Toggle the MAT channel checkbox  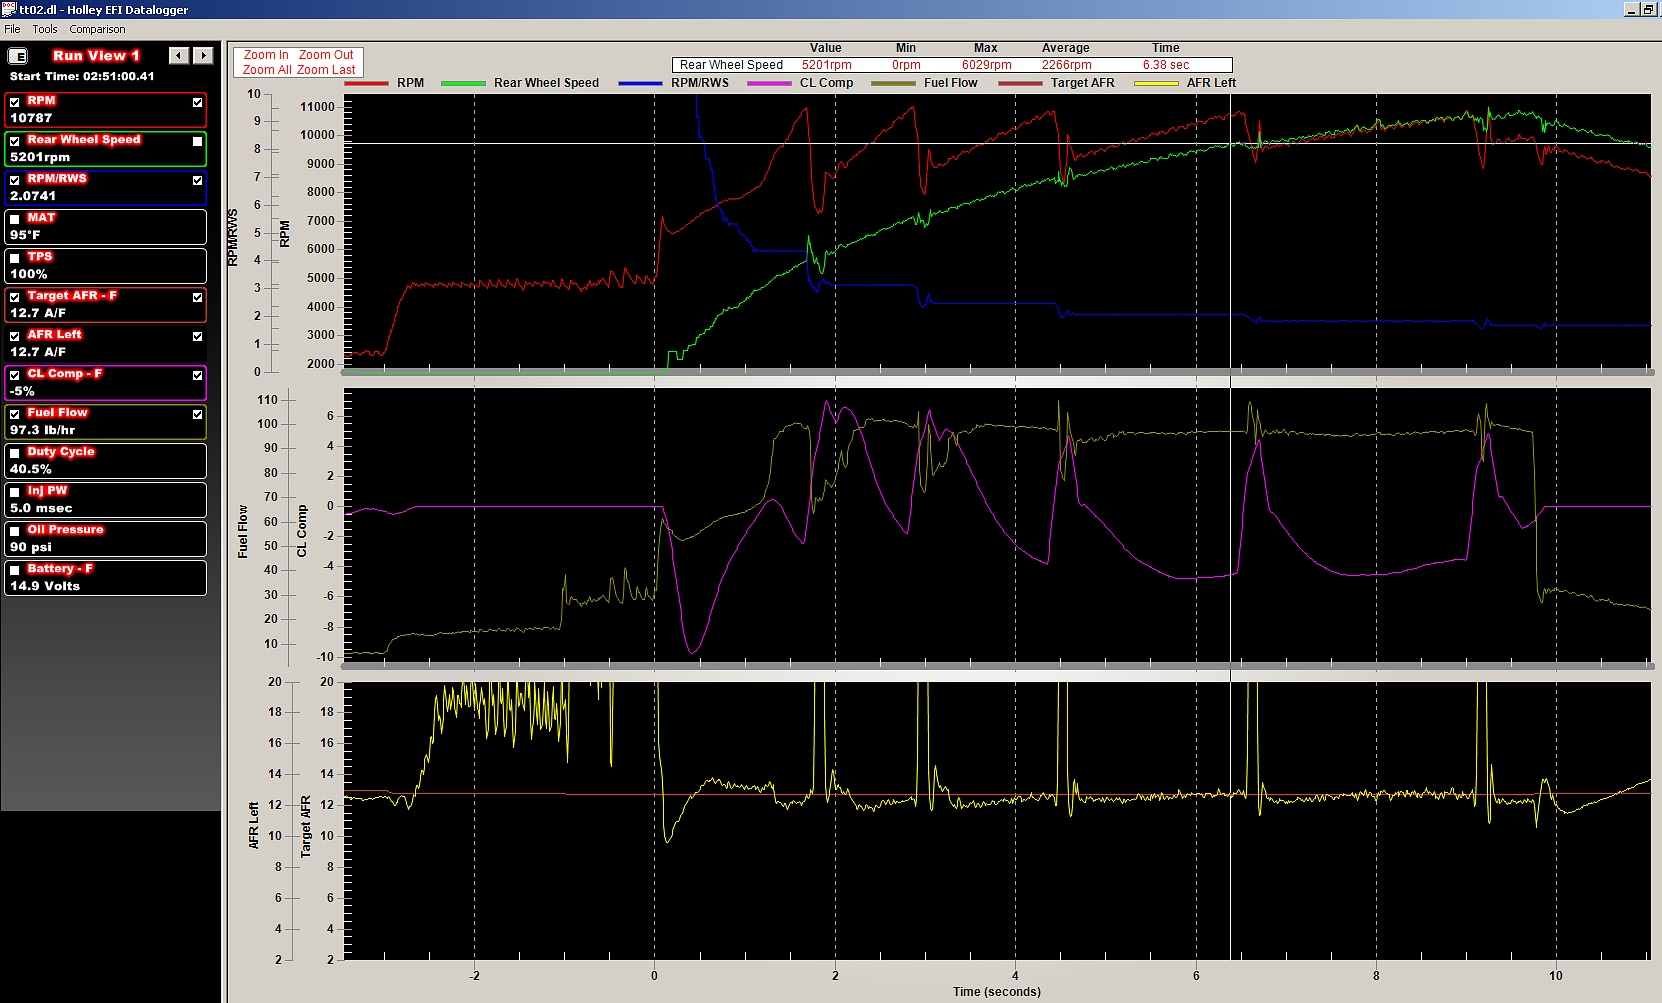click(15, 219)
